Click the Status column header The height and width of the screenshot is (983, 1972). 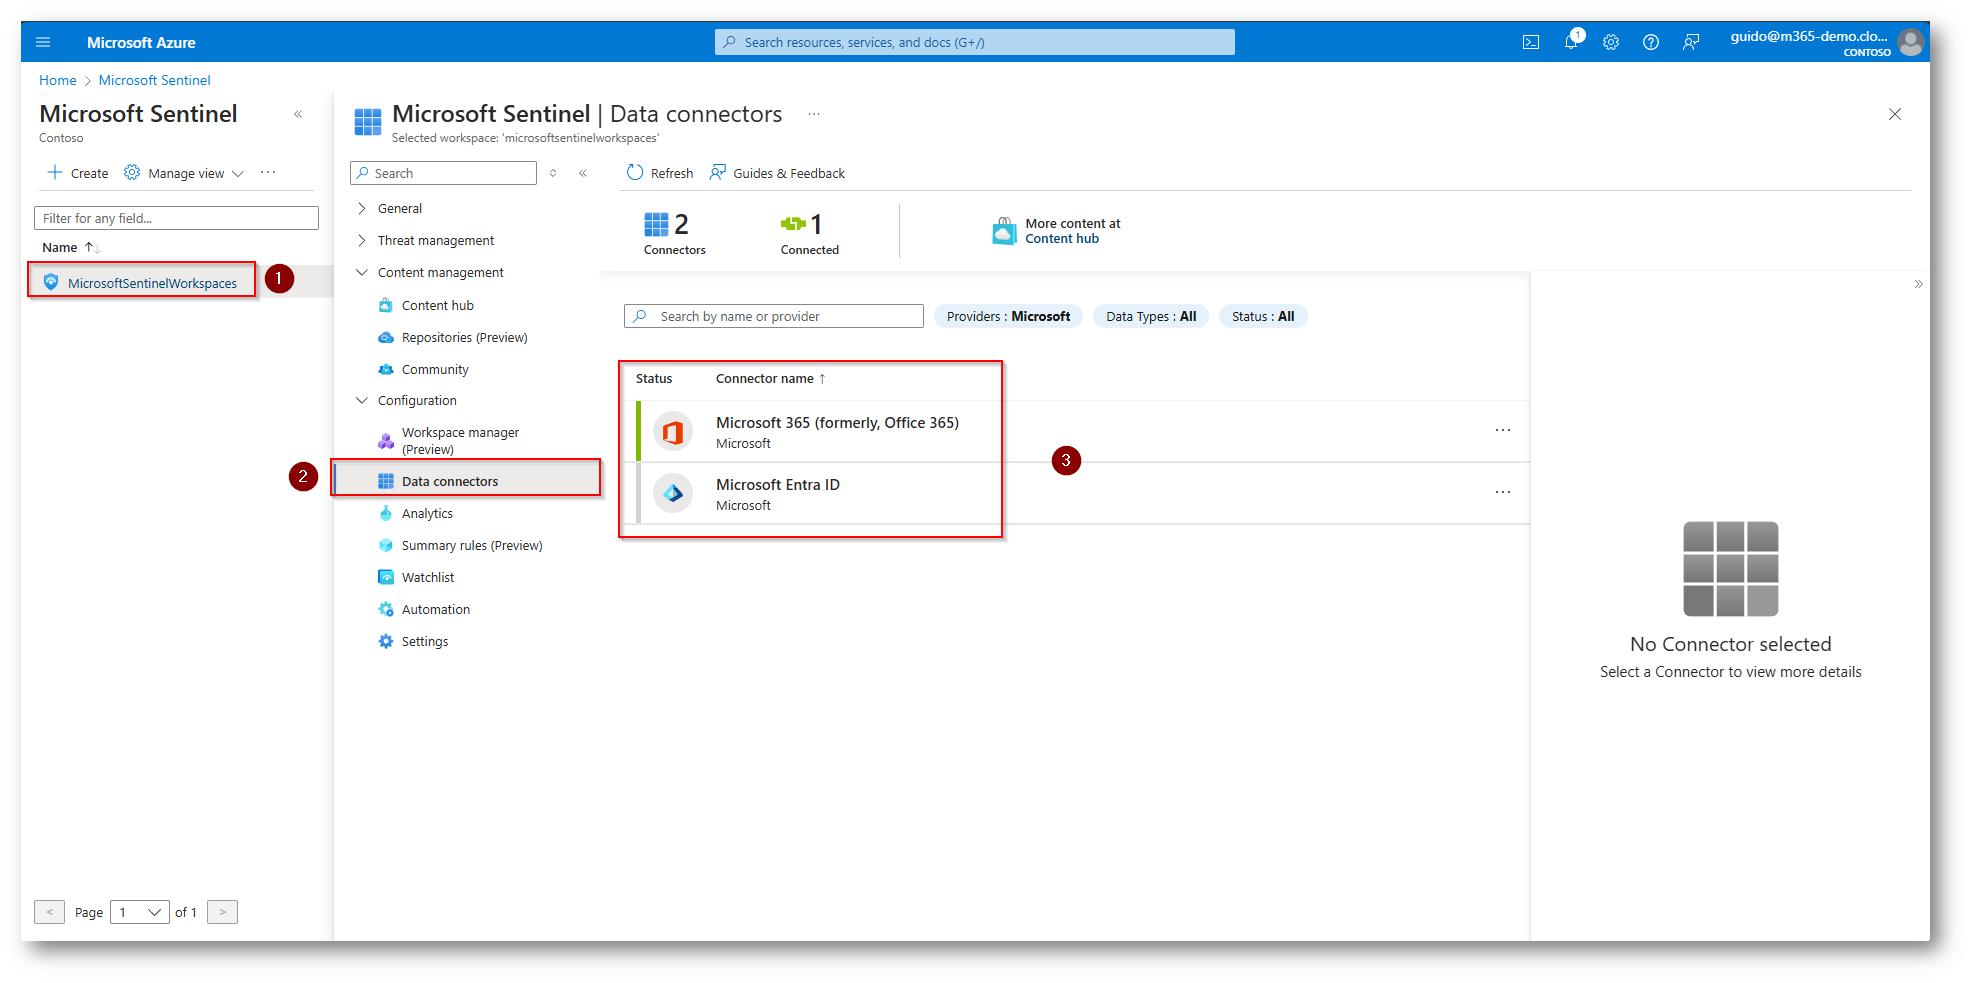point(654,378)
